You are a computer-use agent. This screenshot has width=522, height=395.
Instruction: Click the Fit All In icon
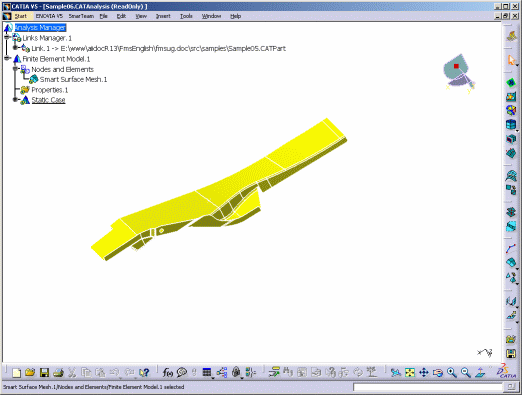coord(410,372)
